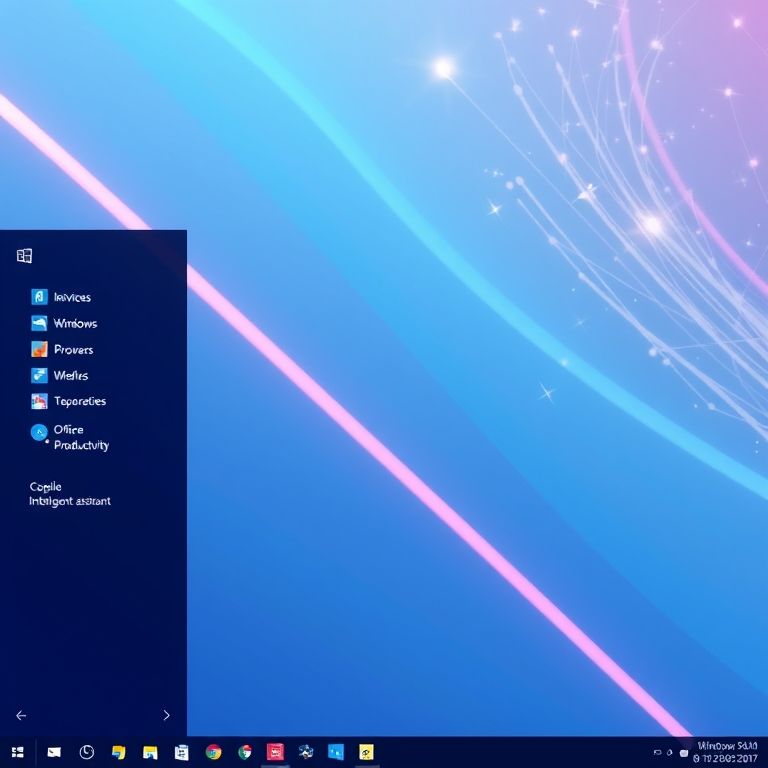Viewport: 768px width, 768px height.
Task: Open the red app icon in the taskbar
Action: coord(275,752)
